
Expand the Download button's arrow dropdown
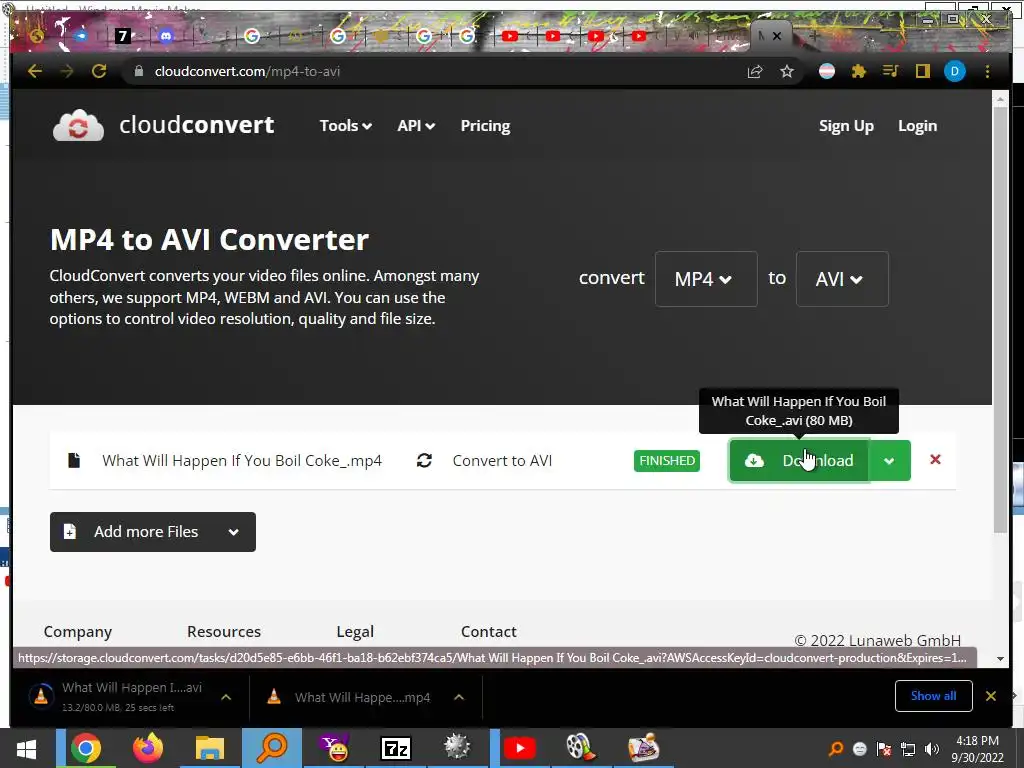pyautogui.click(x=889, y=460)
